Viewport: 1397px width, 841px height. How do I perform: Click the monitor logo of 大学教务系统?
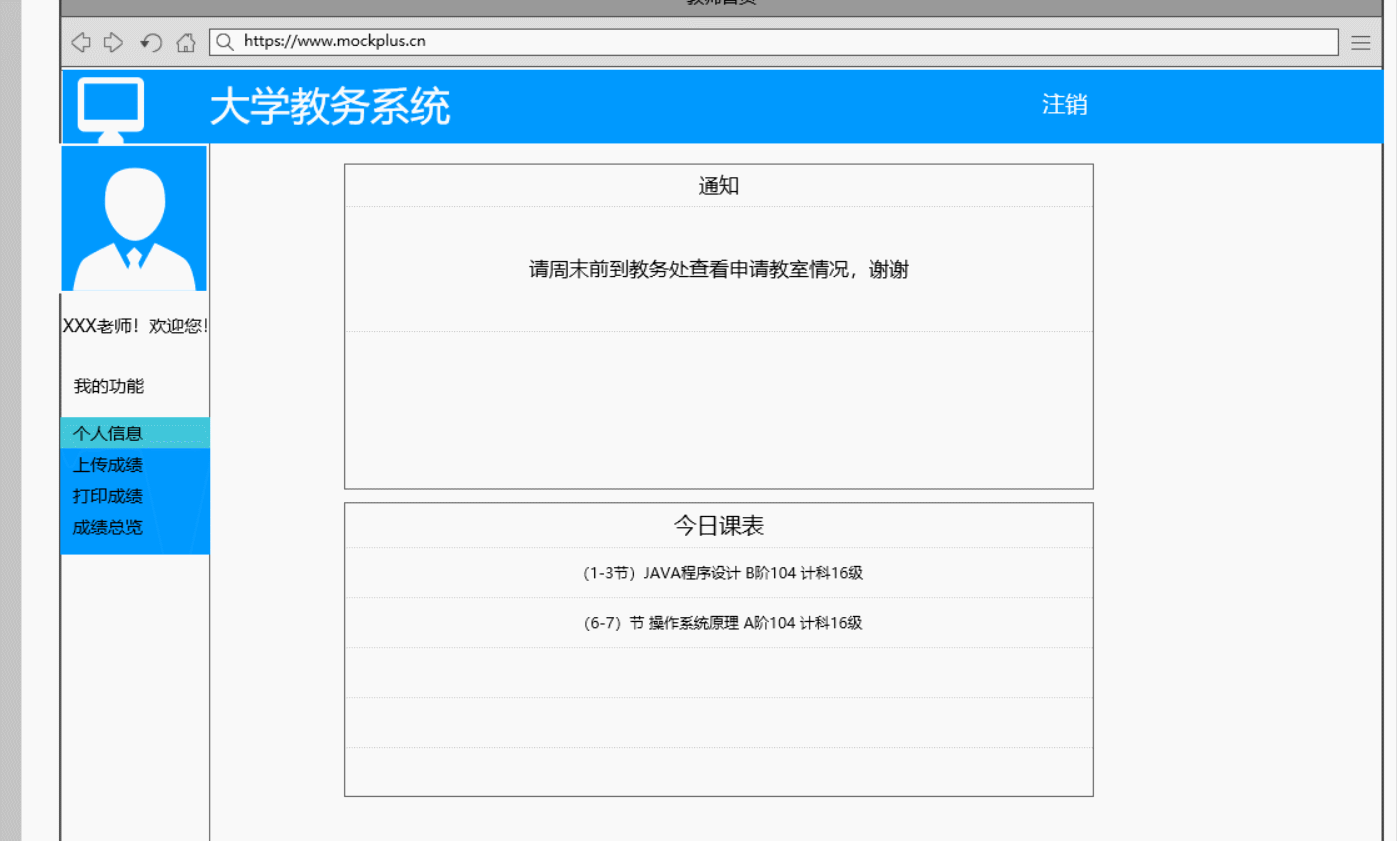(110, 104)
